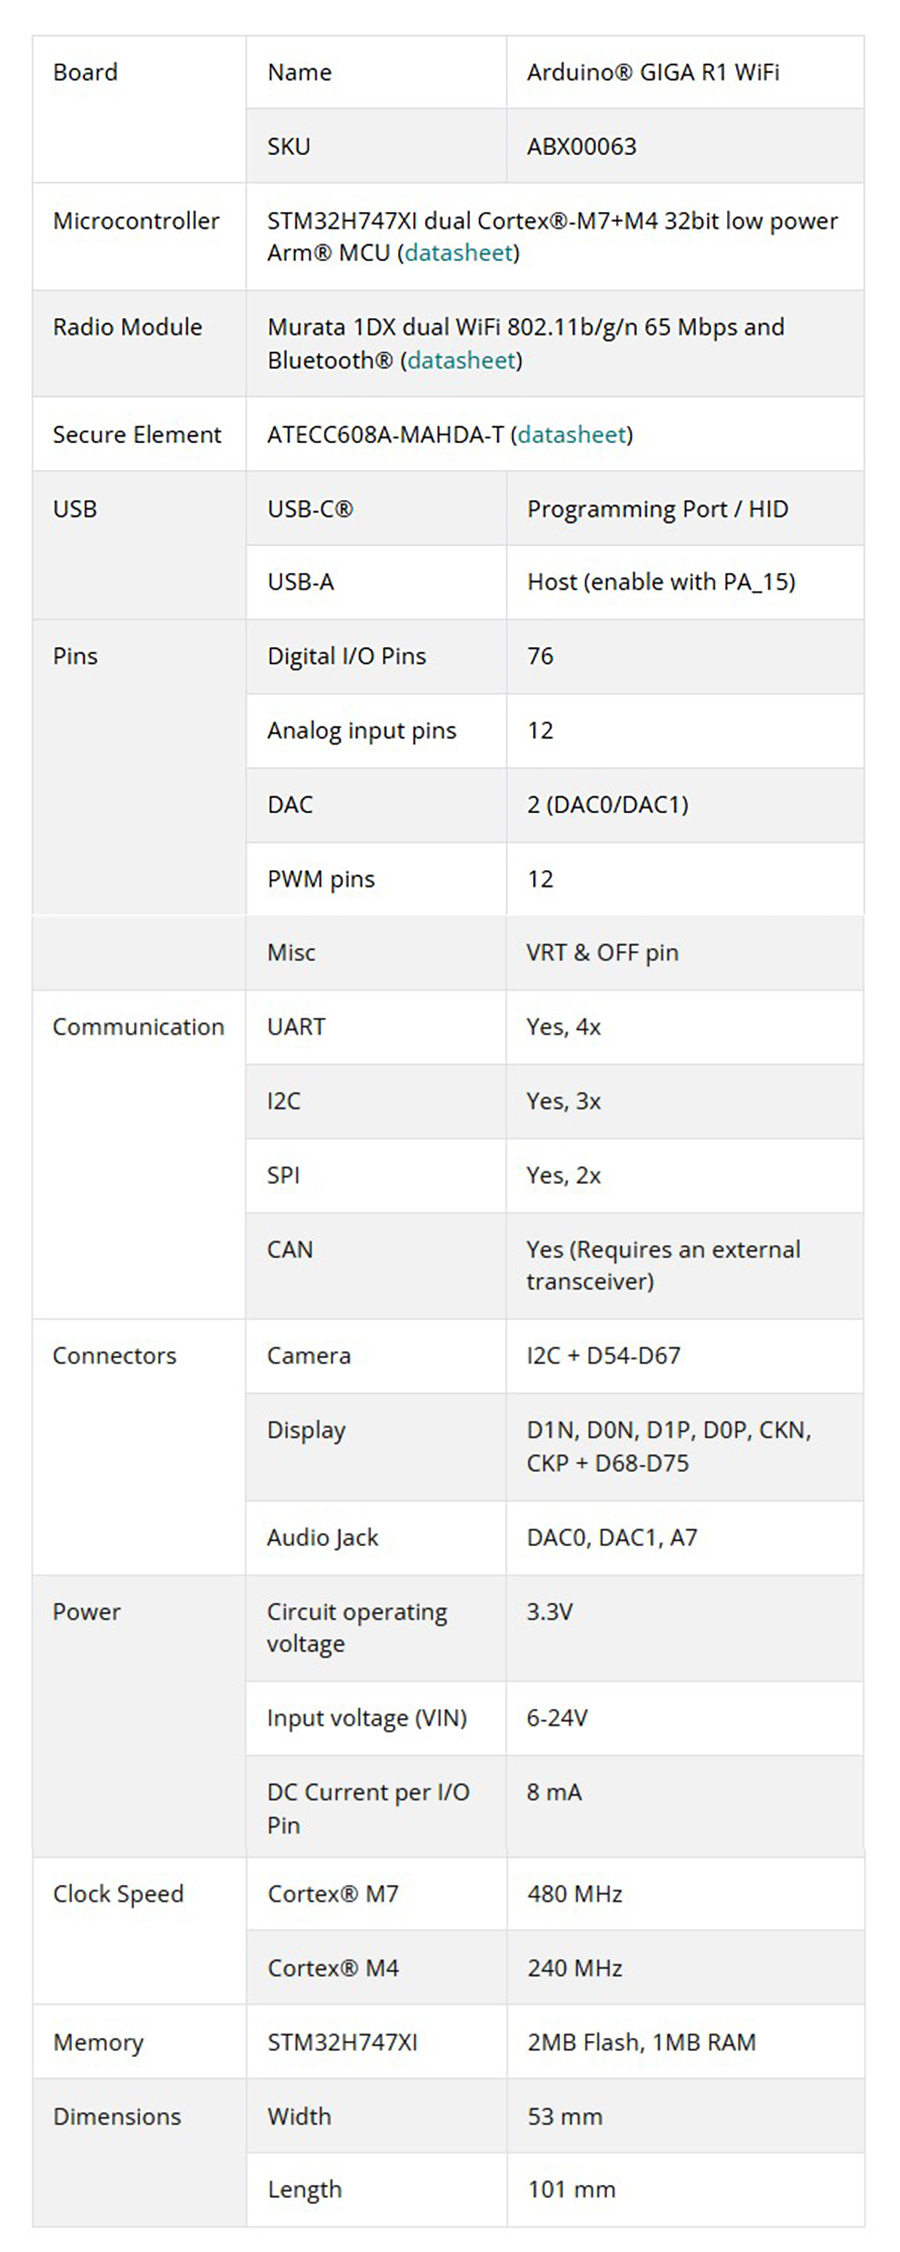Click the Cortex M4 240 MHz value
This screenshot has height=2252, width=900.
click(x=574, y=1968)
